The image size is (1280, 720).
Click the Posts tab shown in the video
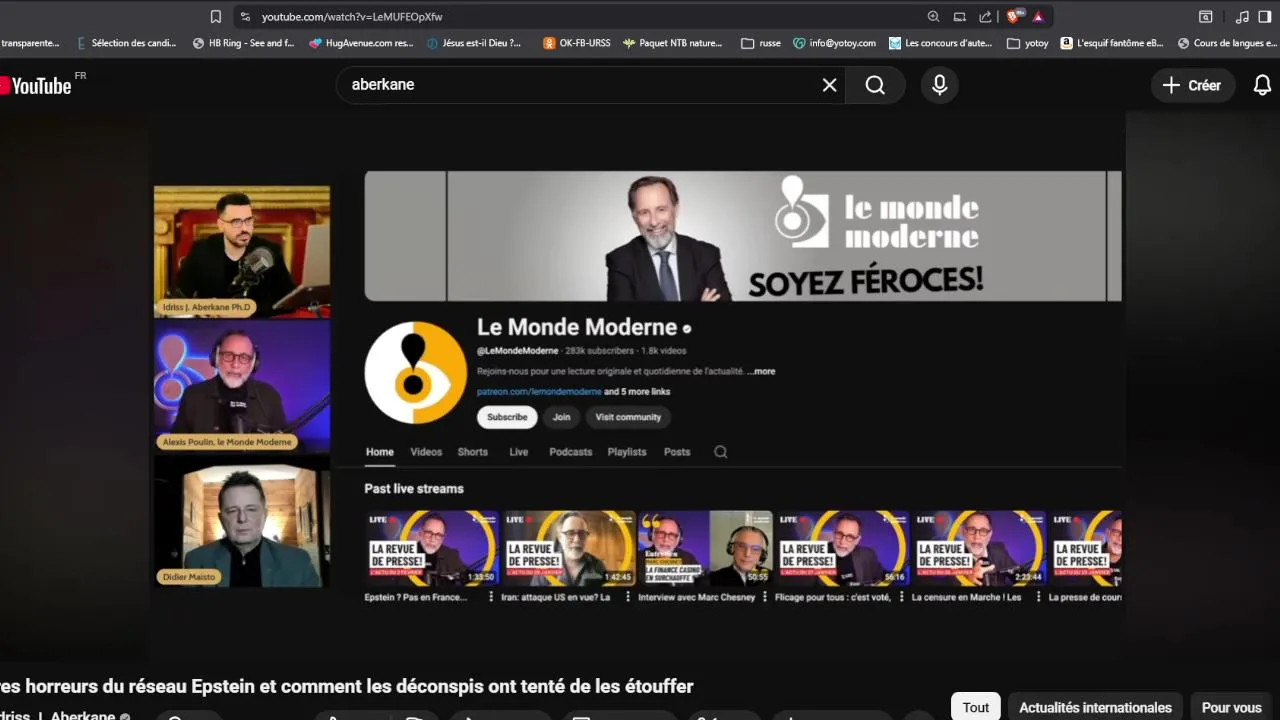pyautogui.click(x=677, y=452)
